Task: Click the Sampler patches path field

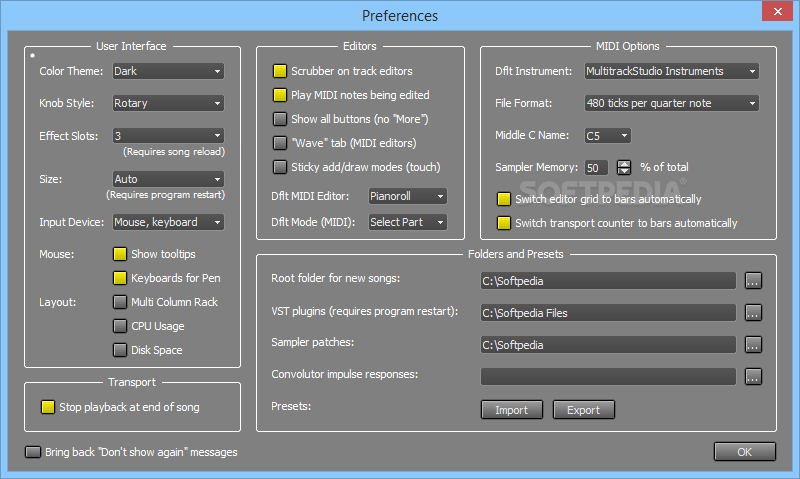Action: click(x=608, y=345)
